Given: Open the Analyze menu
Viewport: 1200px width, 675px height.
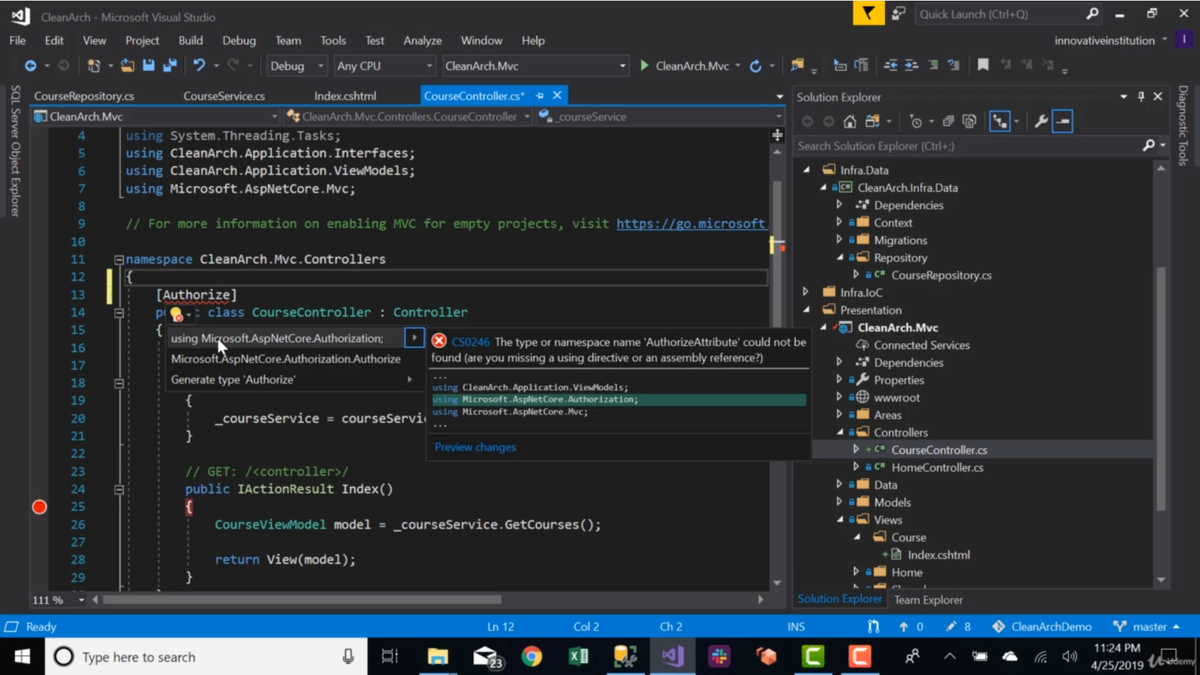Looking at the screenshot, I should pos(422,41).
